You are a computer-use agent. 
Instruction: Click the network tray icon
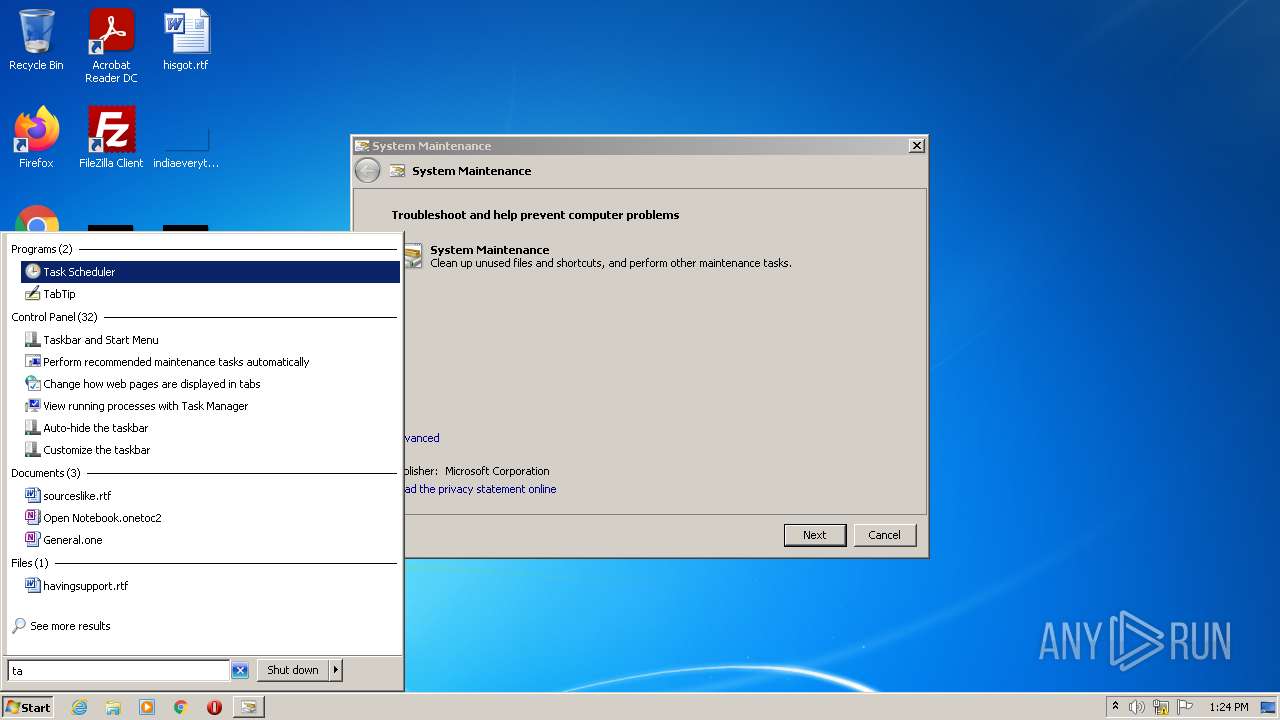(1161, 707)
